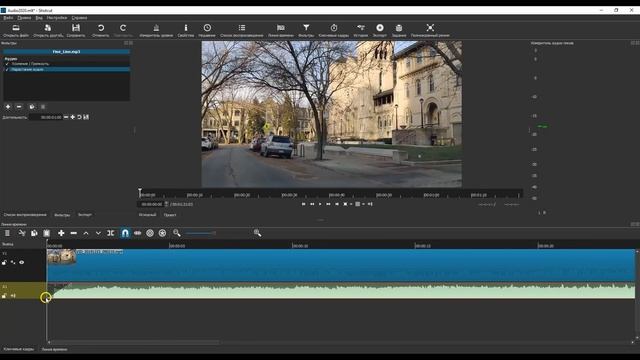640x360 pixels.
Task: Toggle ripple all tracks icon
Action: [162, 233]
